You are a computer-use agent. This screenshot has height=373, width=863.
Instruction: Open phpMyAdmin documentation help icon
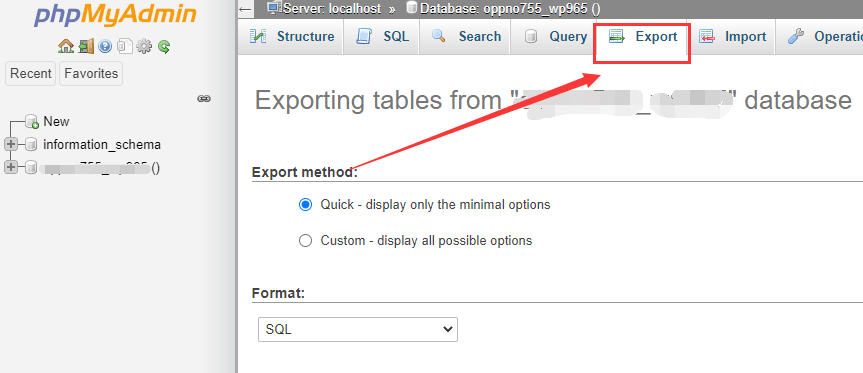click(105, 46)
